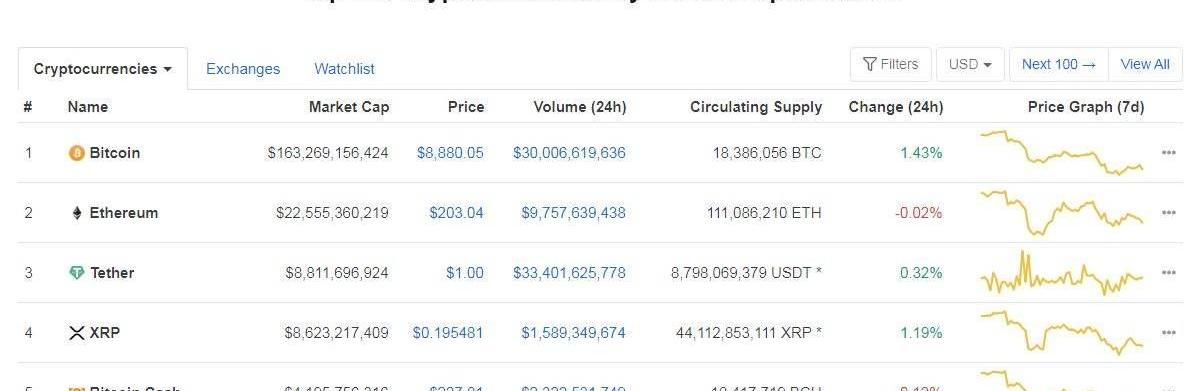
Task: View Bitcoin 7-day price graph
Action: pos(1062,153)
